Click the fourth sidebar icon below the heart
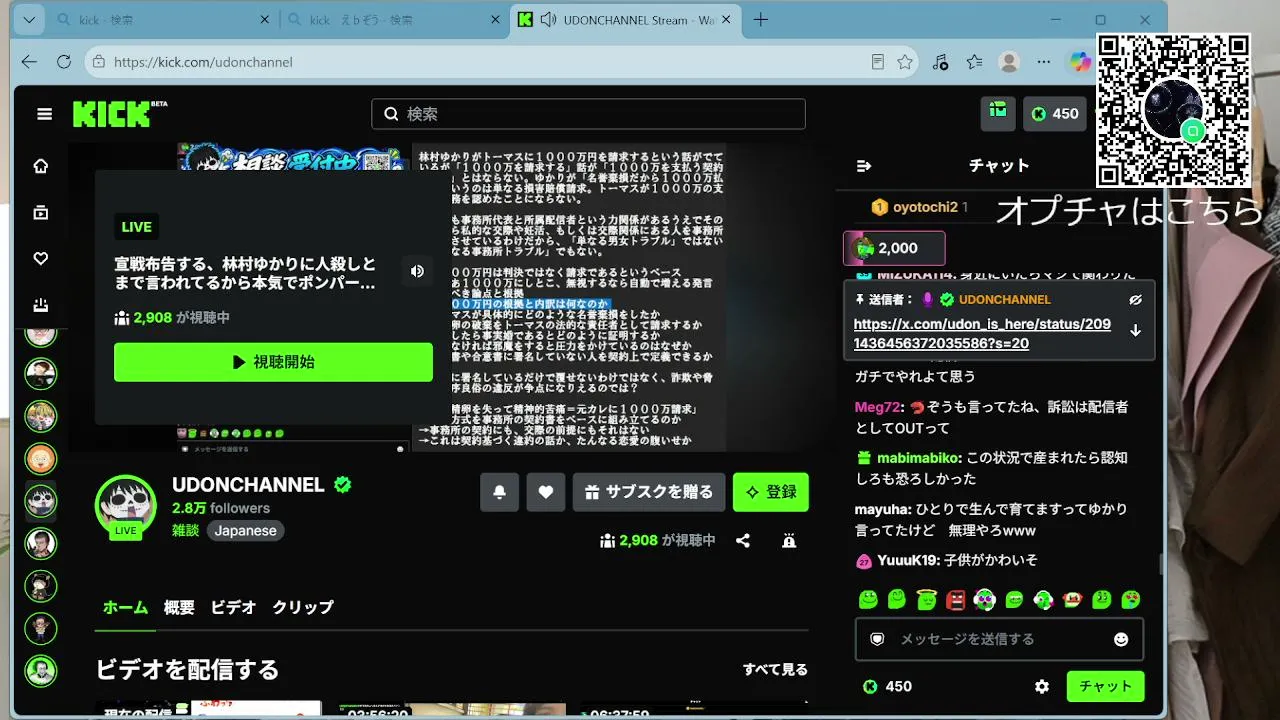Viewport: 1280px width, 720px height. [x=41, y=305]
